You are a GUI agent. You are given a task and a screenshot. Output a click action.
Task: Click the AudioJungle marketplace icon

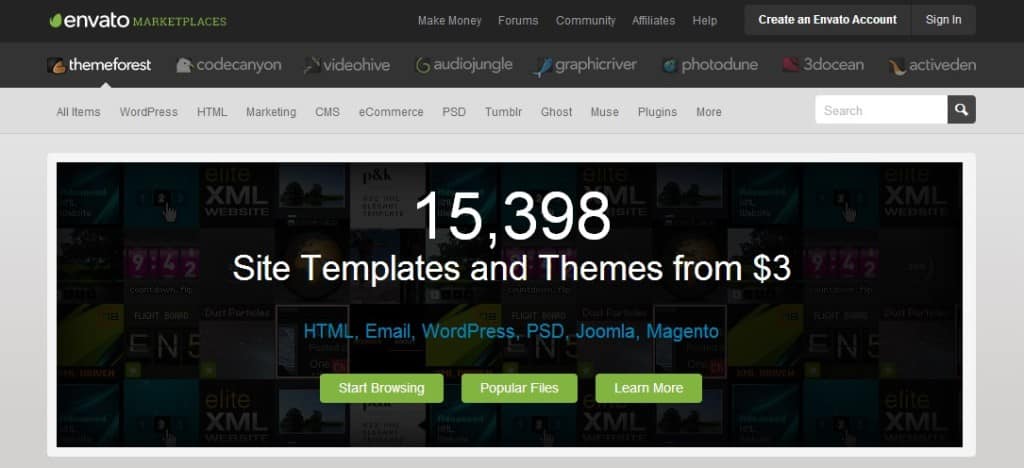[423, 65]
